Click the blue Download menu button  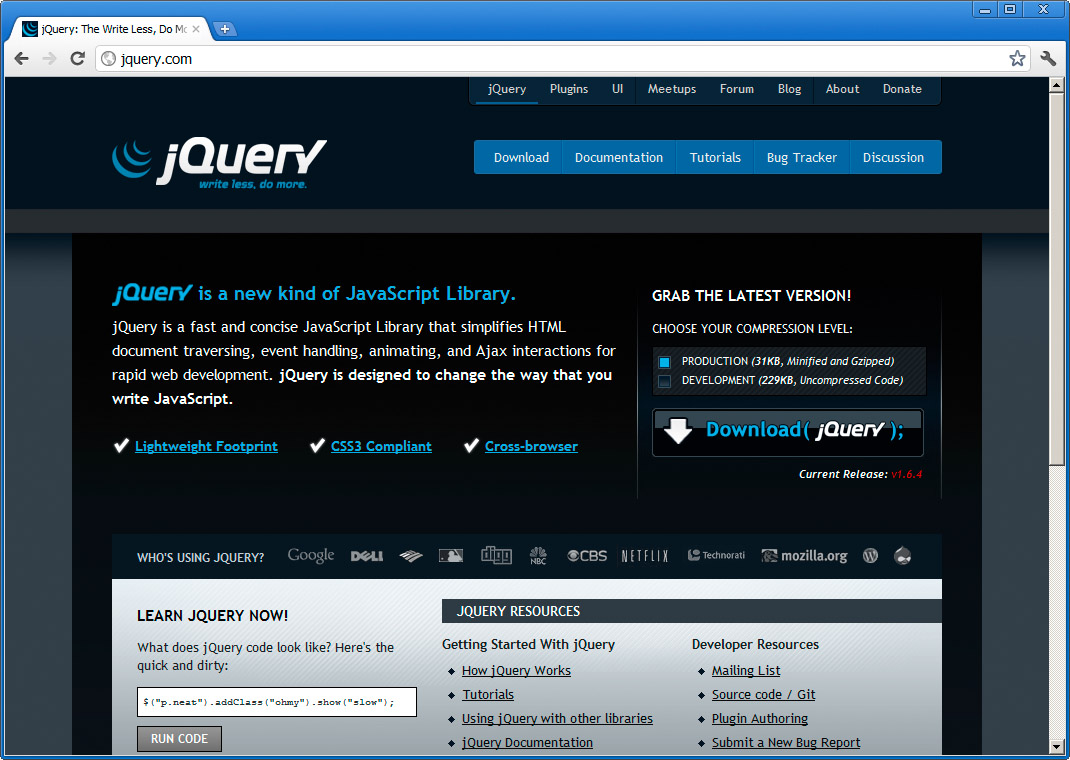click(521, 158)
